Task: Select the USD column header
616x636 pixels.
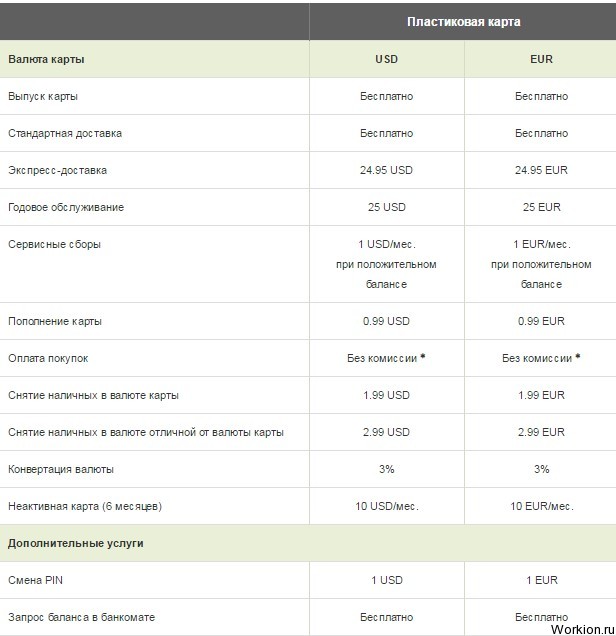Action: click(x=386, y=59)
